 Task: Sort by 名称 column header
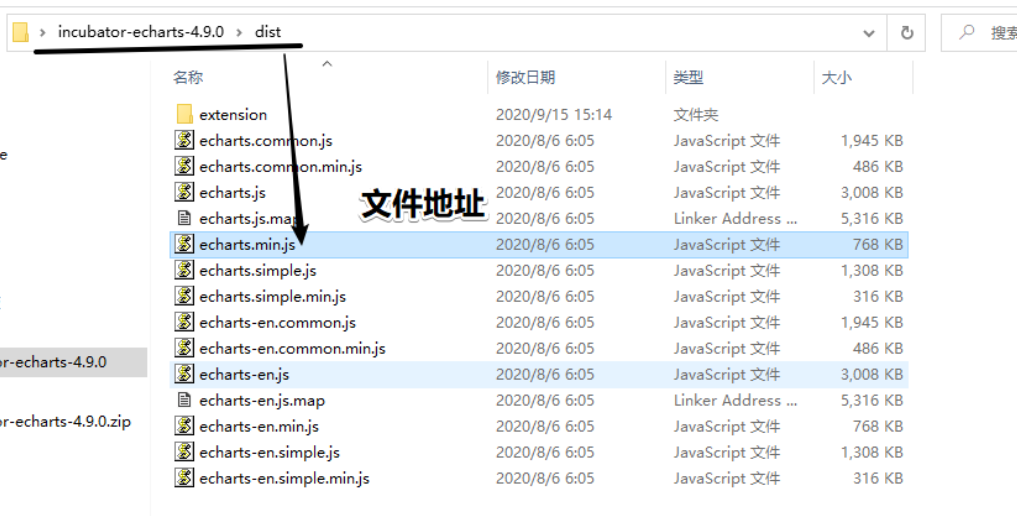(x=188, y=77)
